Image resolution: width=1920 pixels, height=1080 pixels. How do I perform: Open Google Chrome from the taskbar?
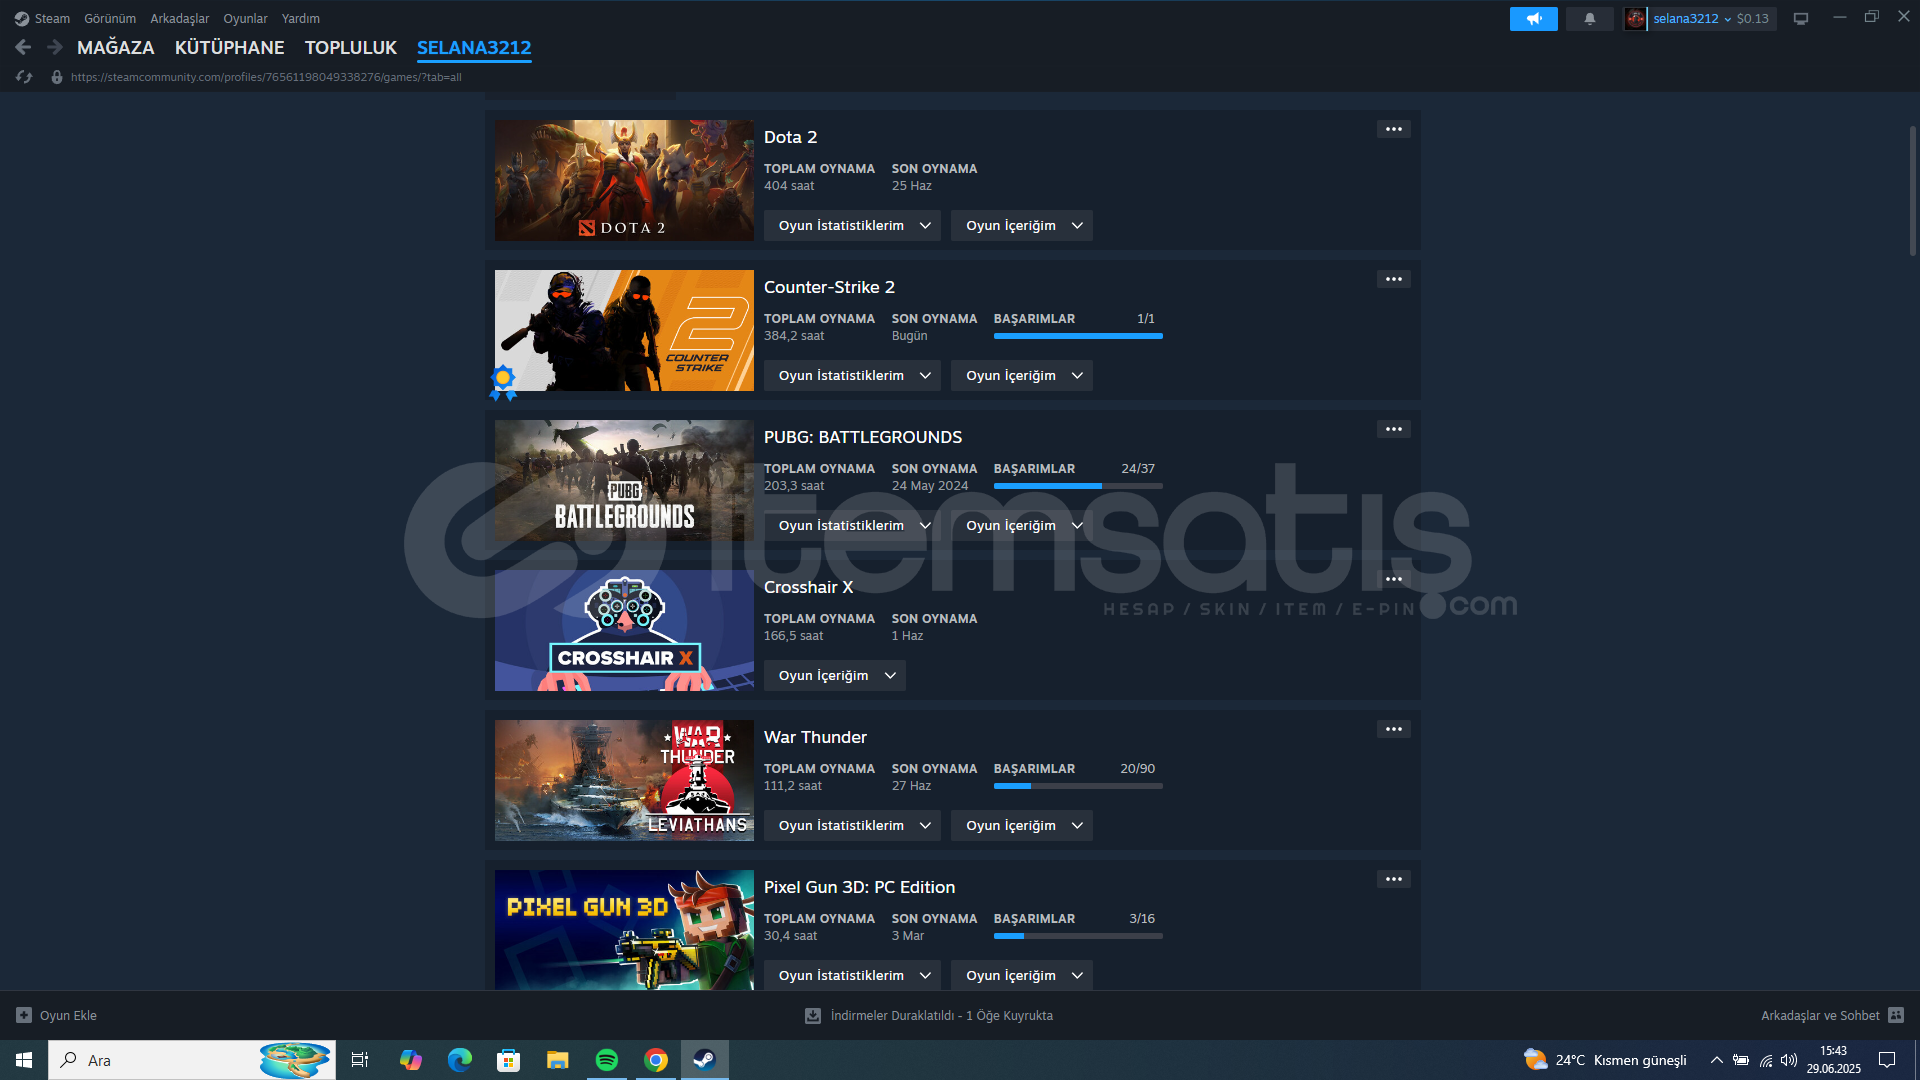click(656, 1060)
